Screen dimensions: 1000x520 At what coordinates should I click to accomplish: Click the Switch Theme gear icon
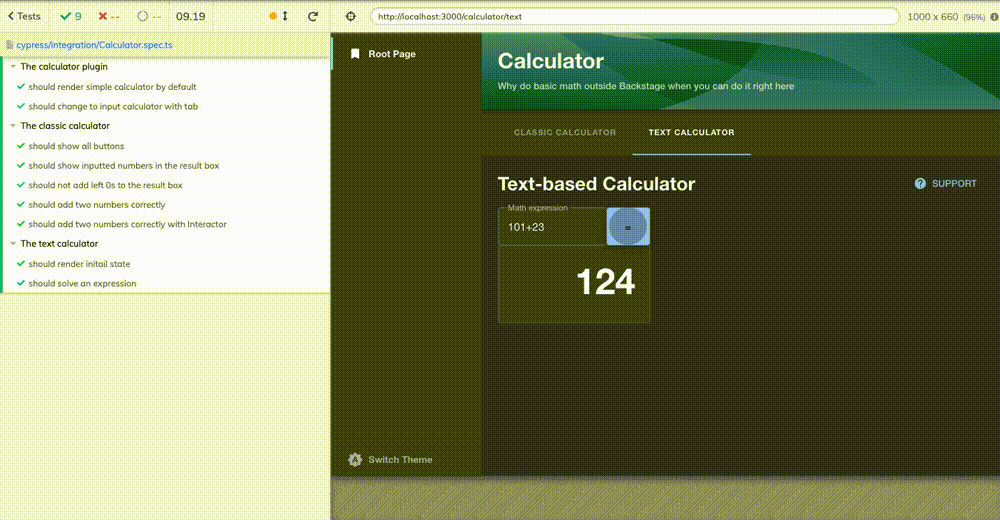click(355, 460)
